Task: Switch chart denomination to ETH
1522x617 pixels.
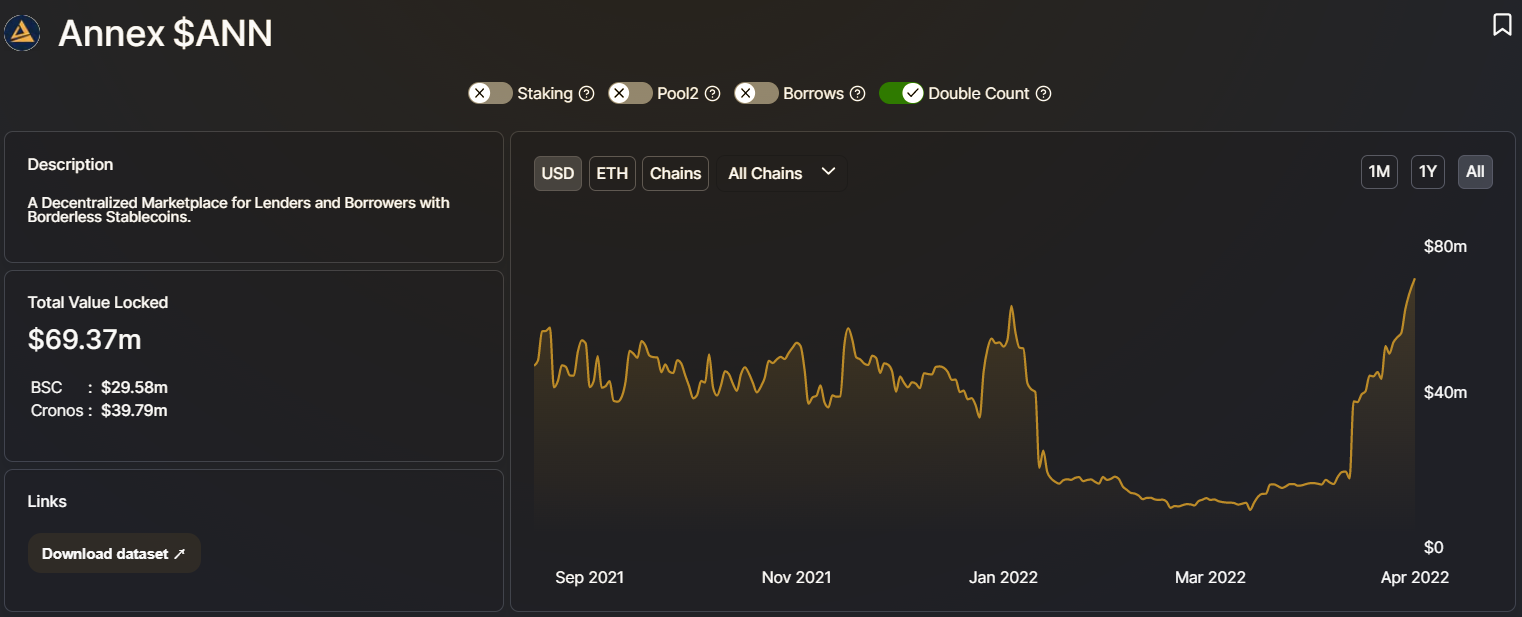Action: point(612,173)
